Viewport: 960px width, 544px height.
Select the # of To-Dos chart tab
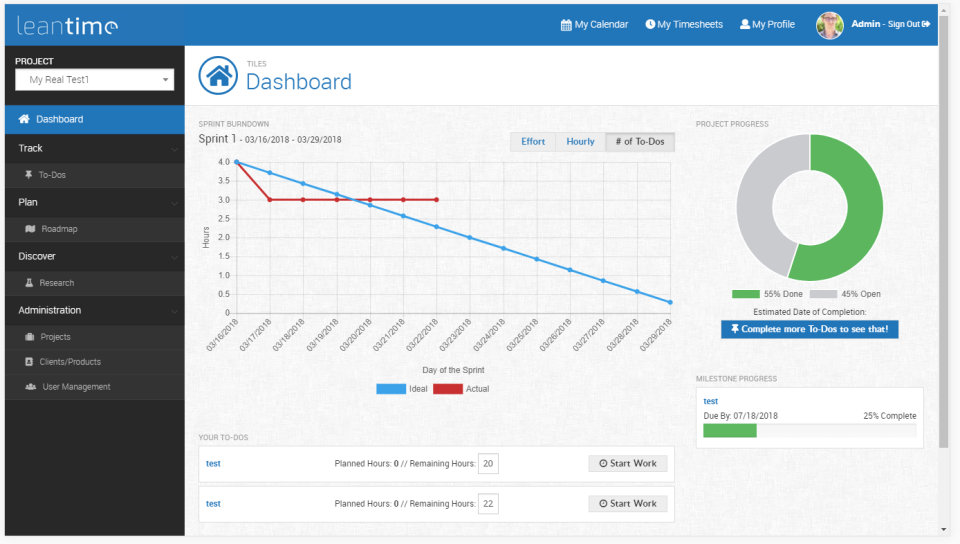tap(640, 141)
